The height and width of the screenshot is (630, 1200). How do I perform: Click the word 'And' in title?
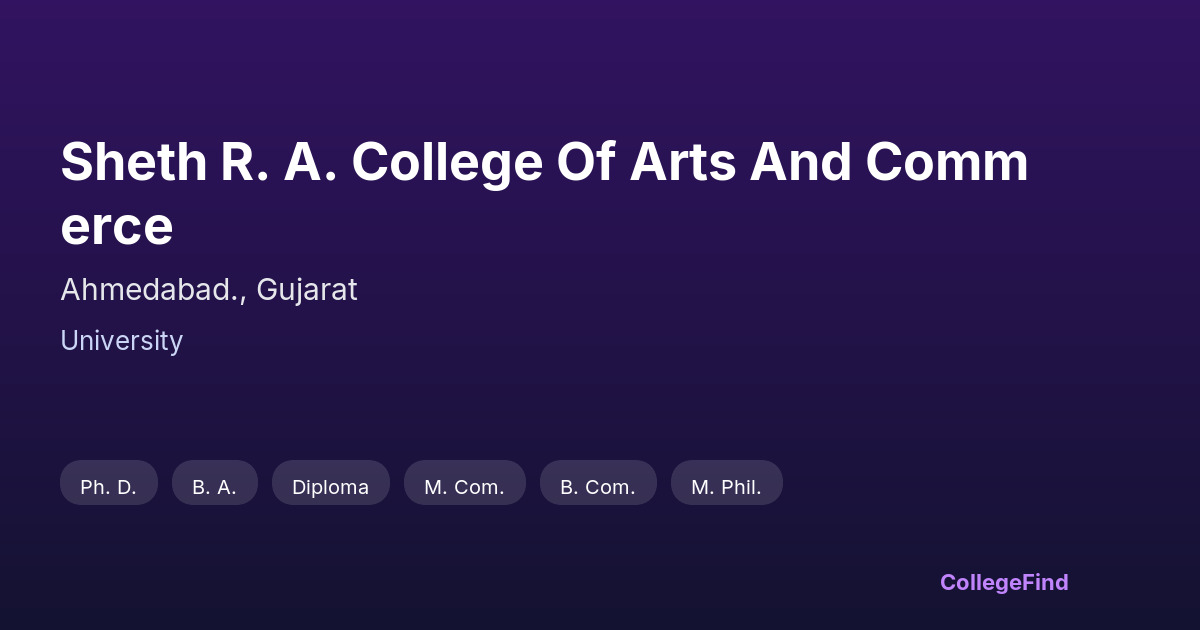799,163
